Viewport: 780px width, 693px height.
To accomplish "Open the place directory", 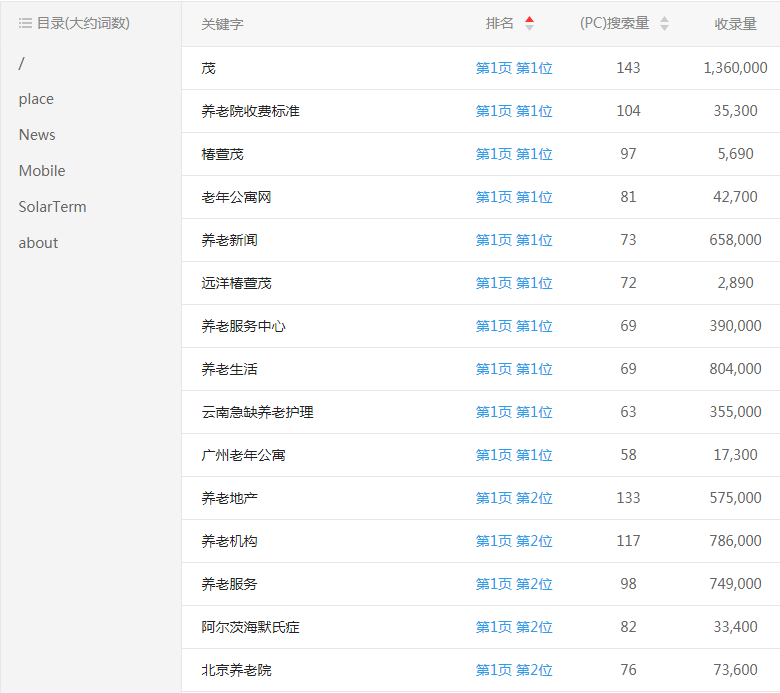I will coord(36,99).
